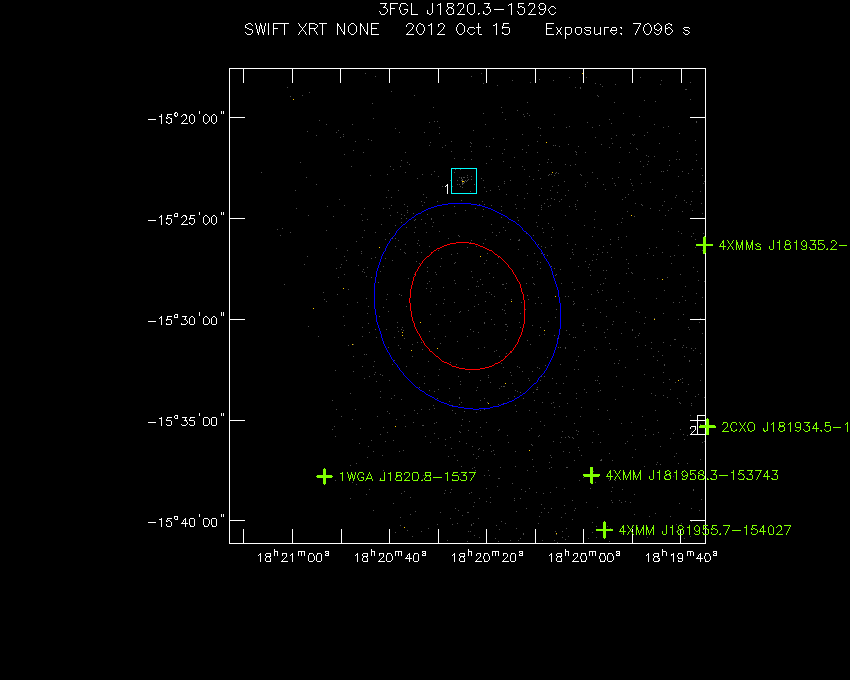Screen dimensions: 850x680
Task: Click the number 1 label beside the cyan box
Action: [x=447, y=189]
